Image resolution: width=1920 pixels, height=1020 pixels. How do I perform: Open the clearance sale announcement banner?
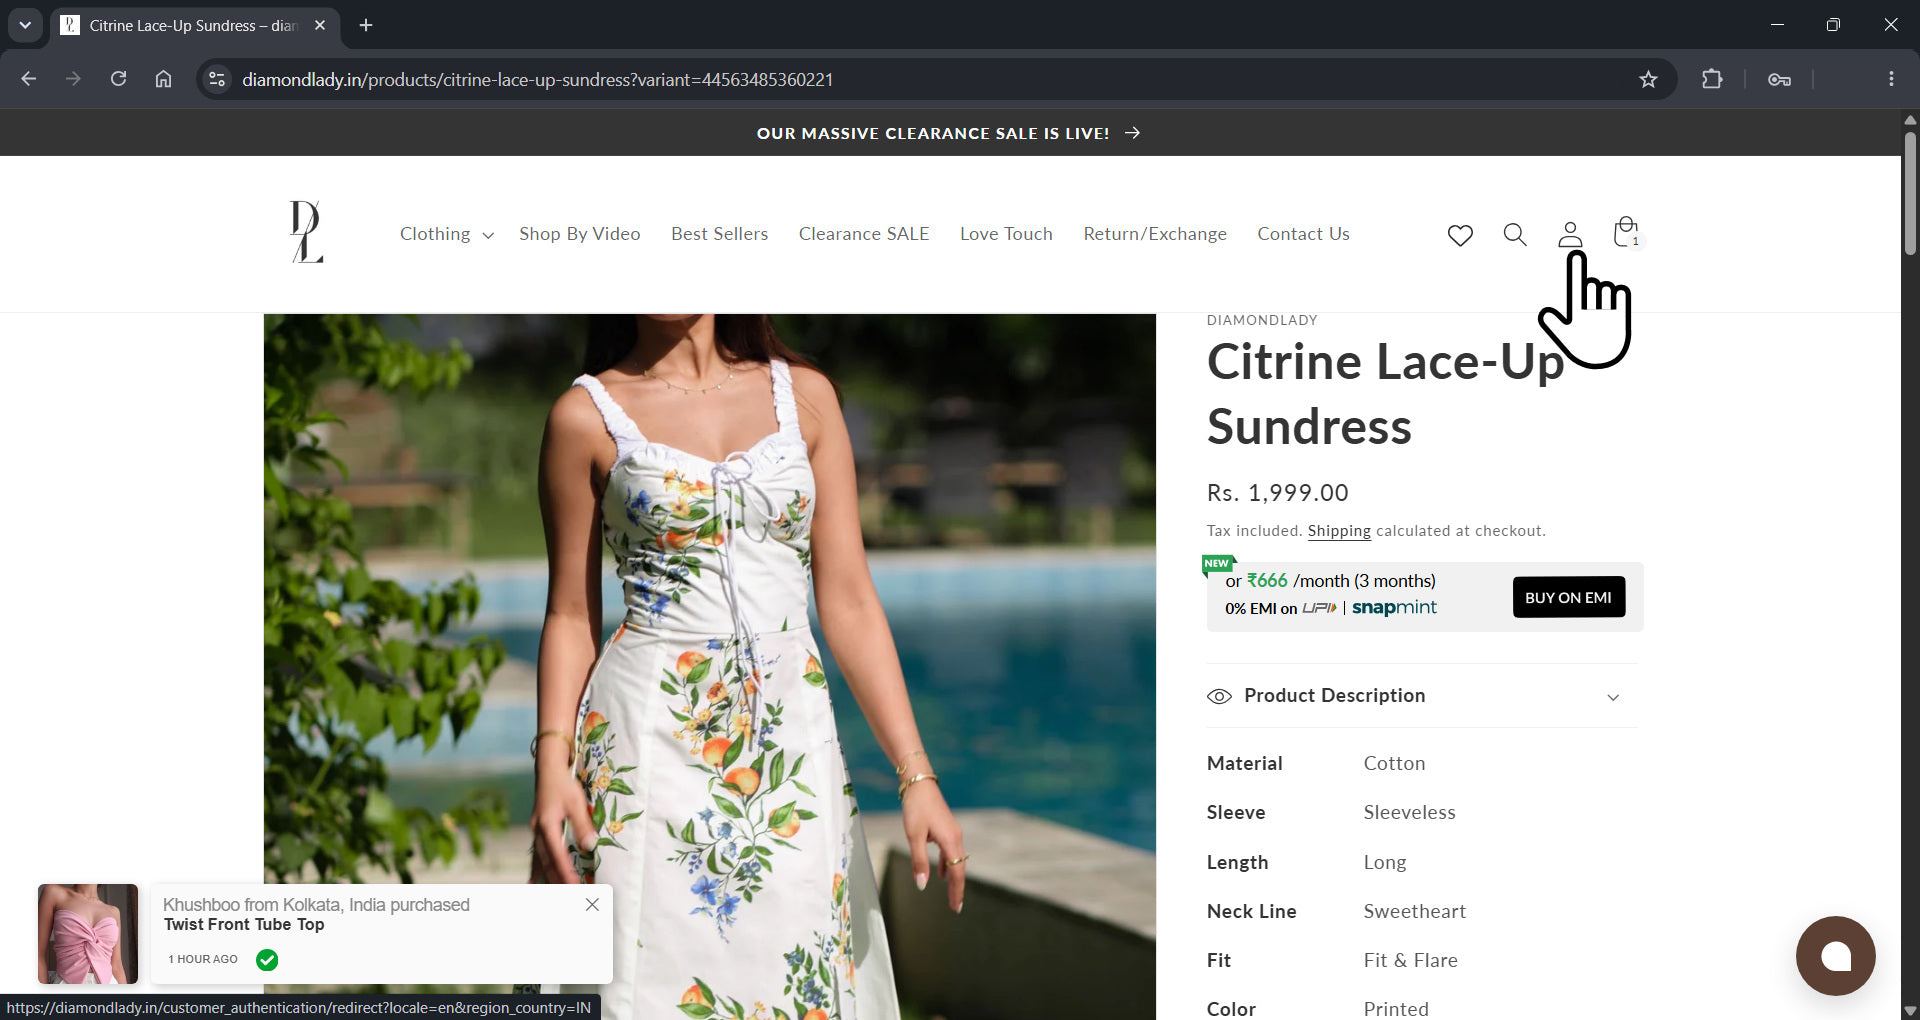(948, 133)
